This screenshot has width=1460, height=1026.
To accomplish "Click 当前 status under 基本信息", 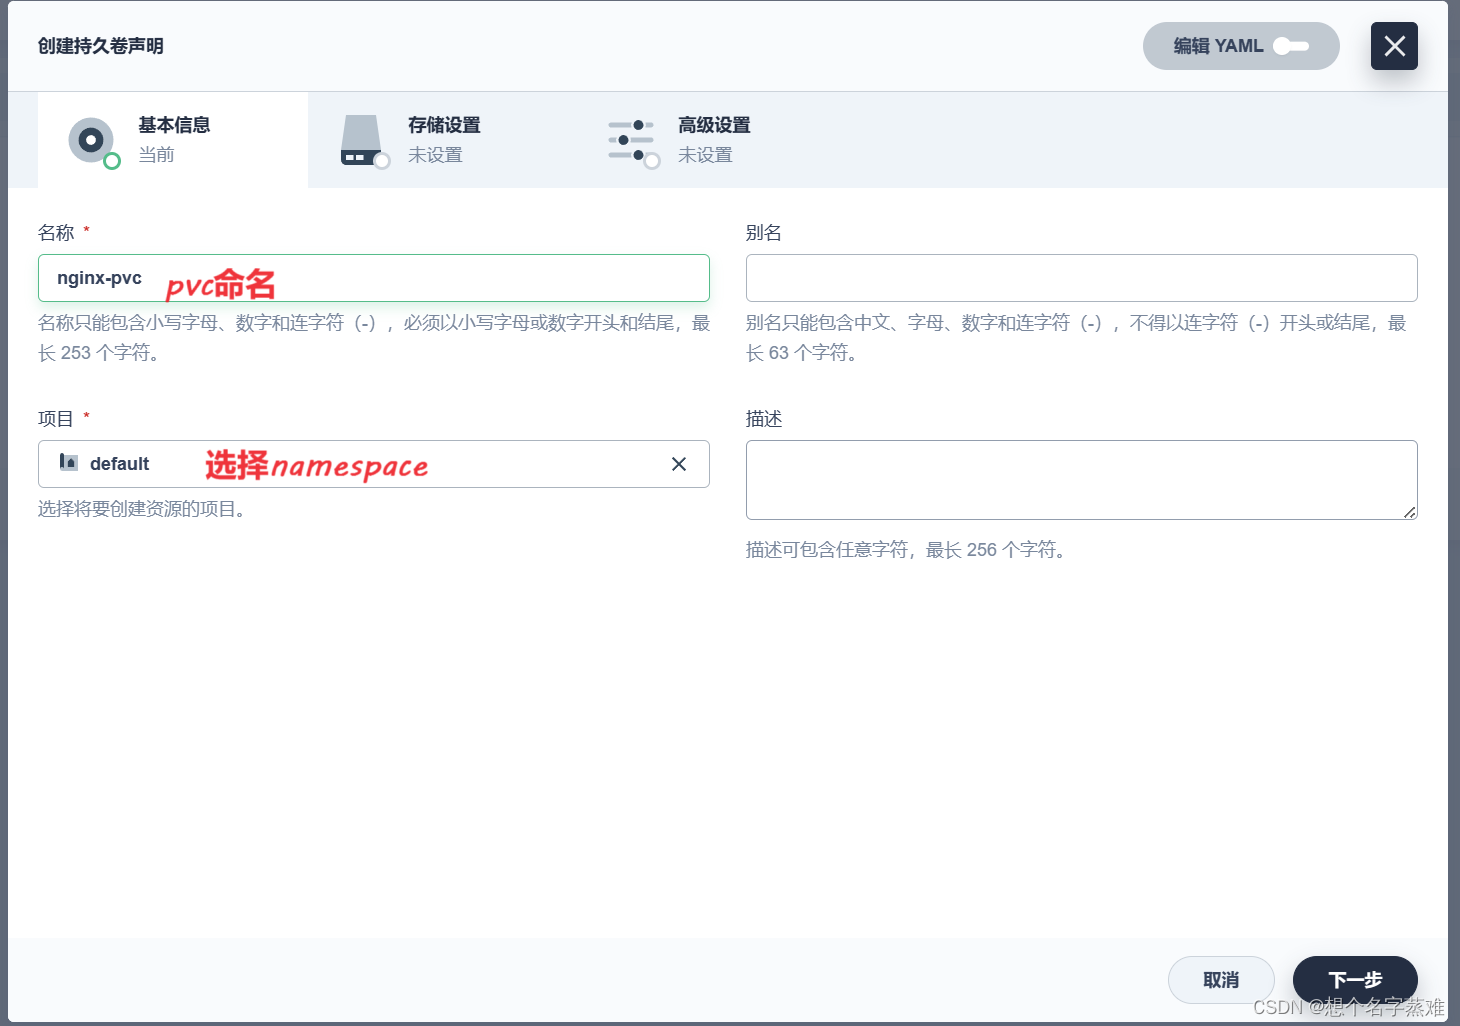I will [x=156, y=155].
